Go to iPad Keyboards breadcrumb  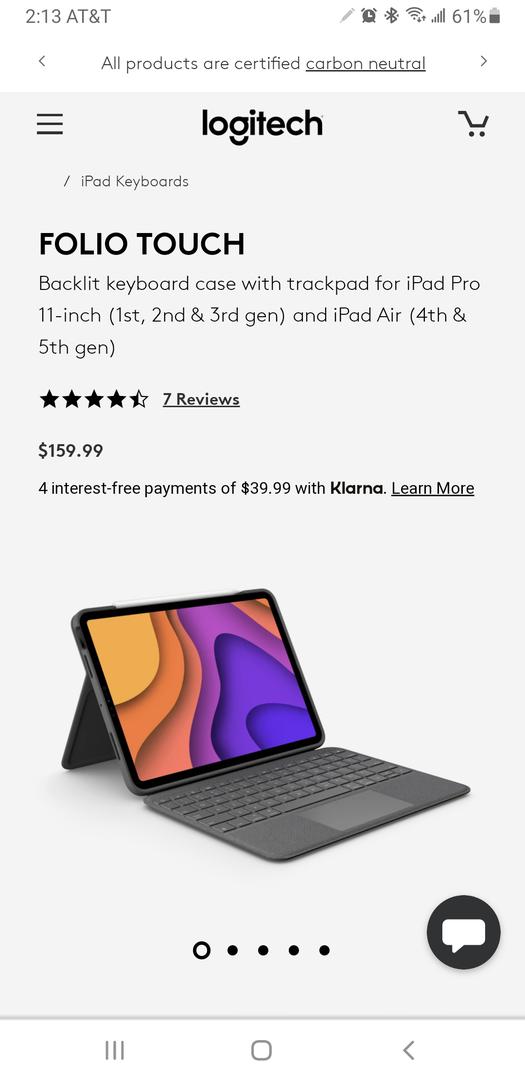click(134, 181)
